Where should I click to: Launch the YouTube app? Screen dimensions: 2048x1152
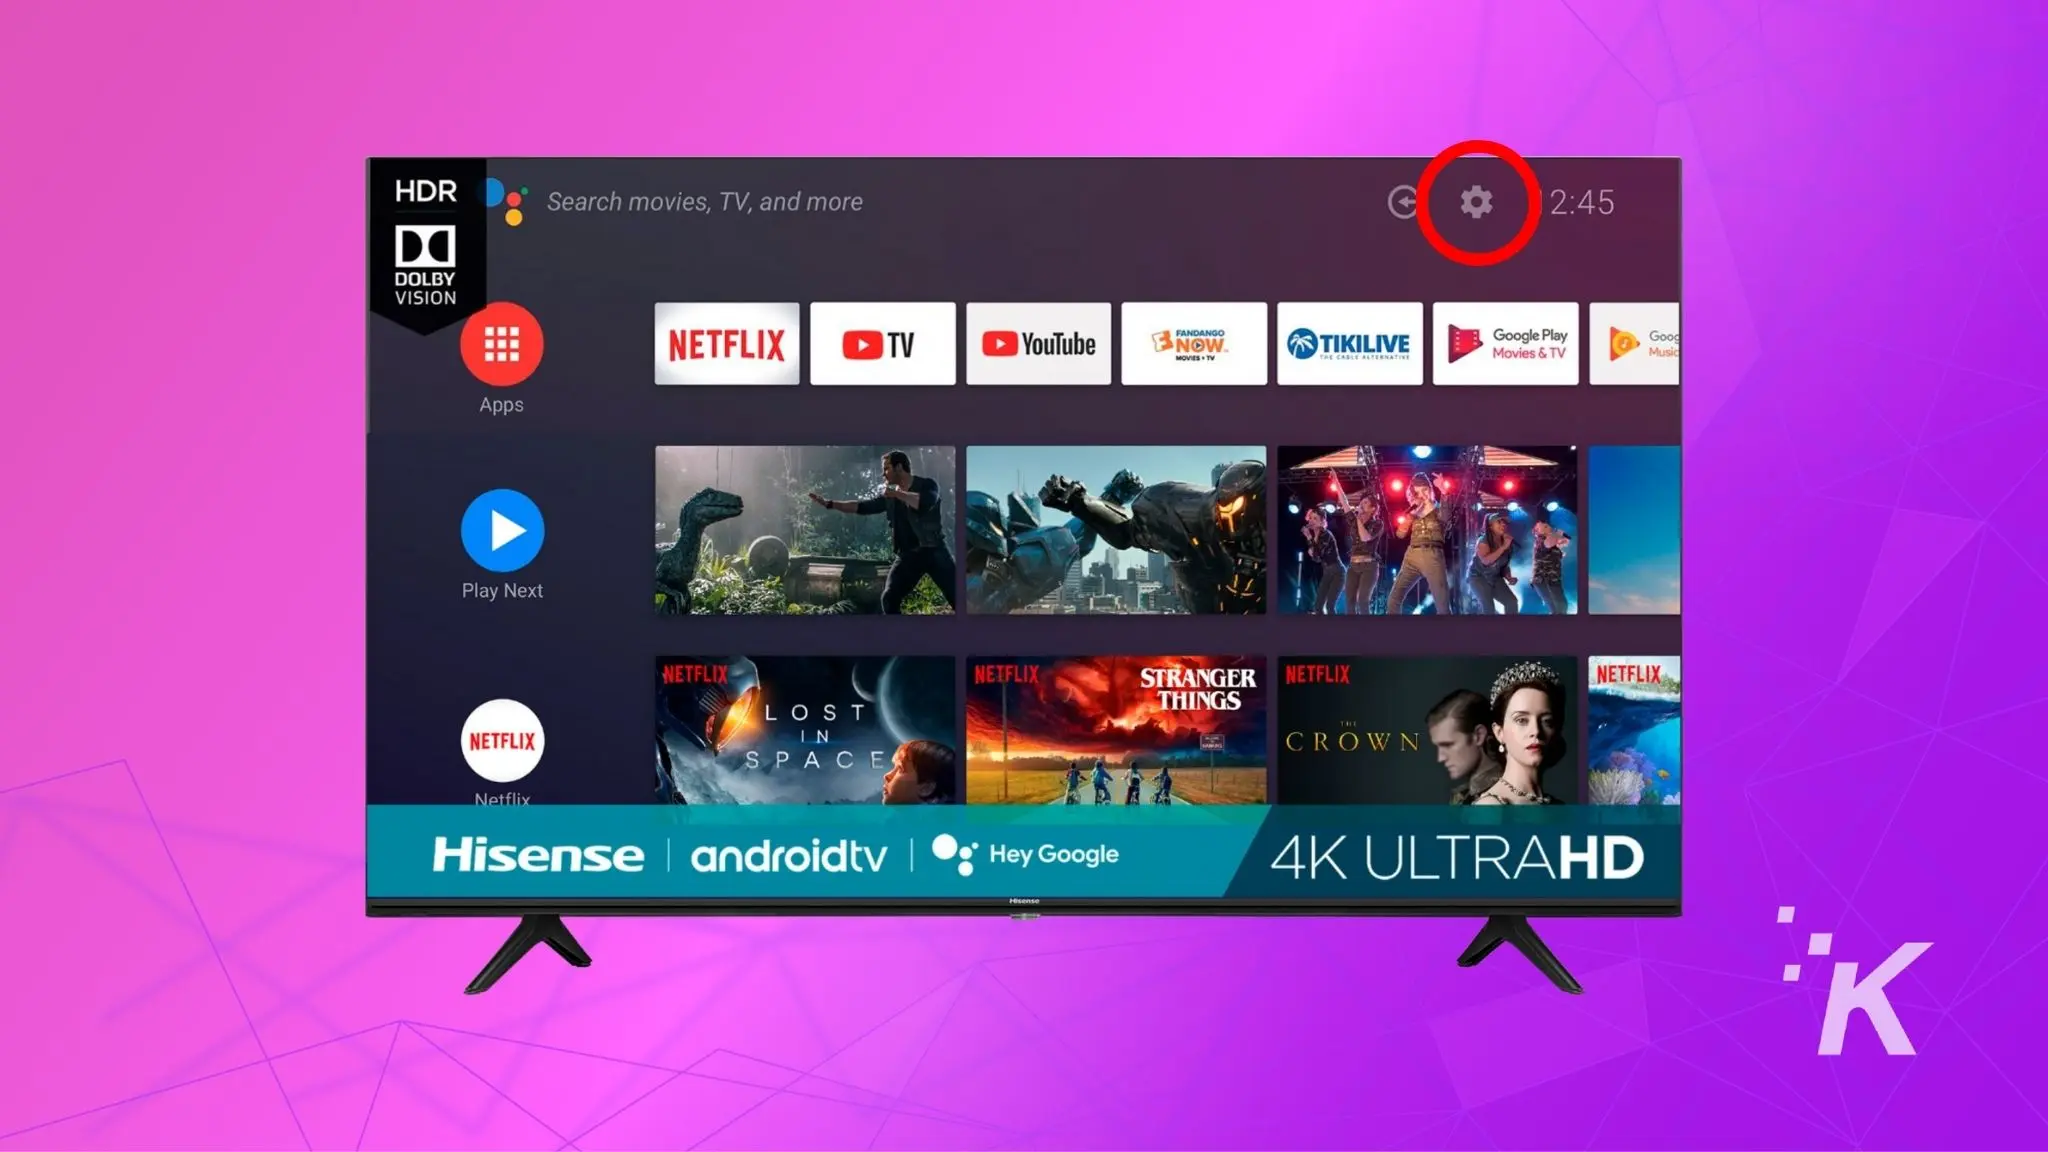point(1037,343)
